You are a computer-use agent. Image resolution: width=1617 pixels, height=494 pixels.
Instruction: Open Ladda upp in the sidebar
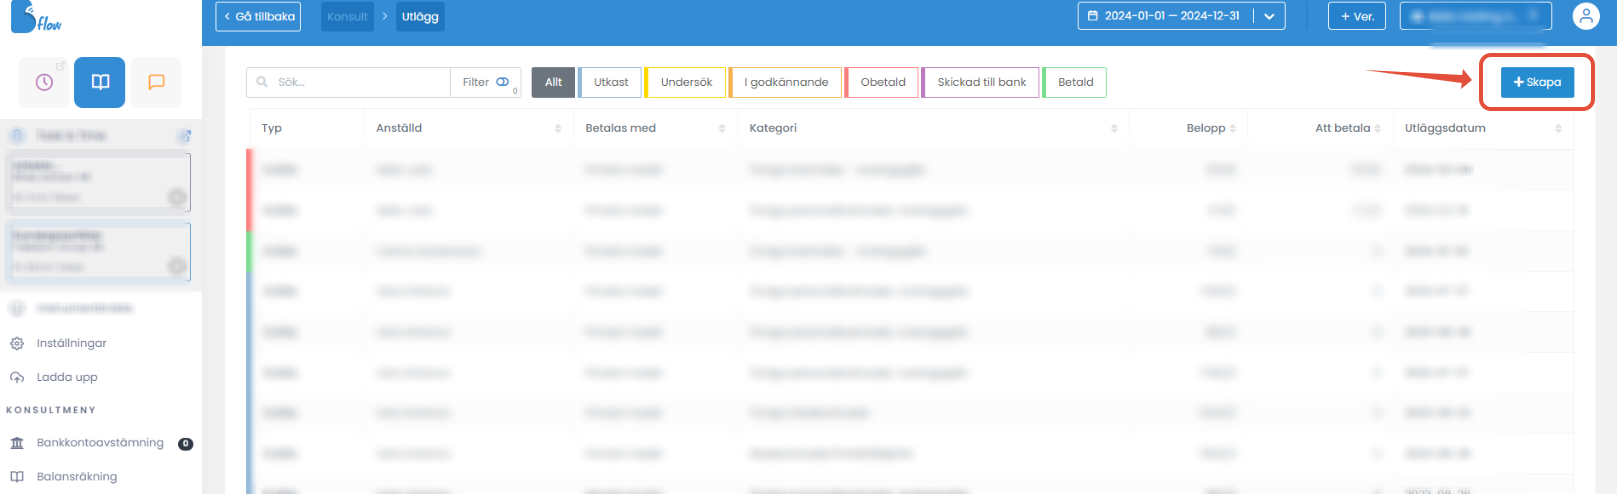coord(67,377)
